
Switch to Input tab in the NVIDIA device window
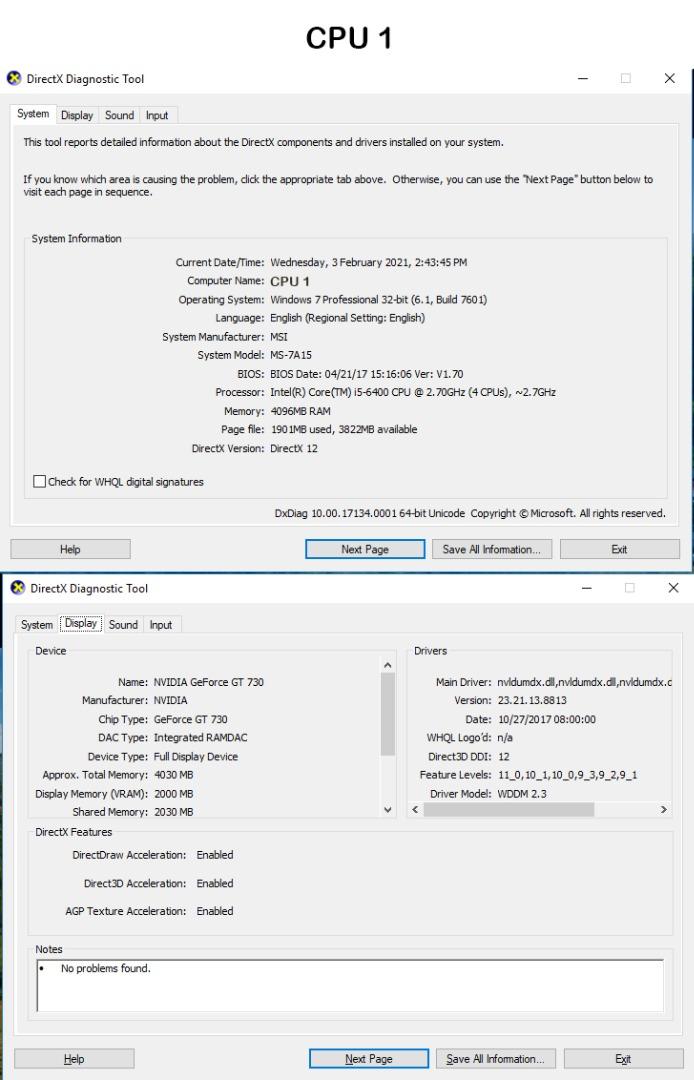(161, 625)
